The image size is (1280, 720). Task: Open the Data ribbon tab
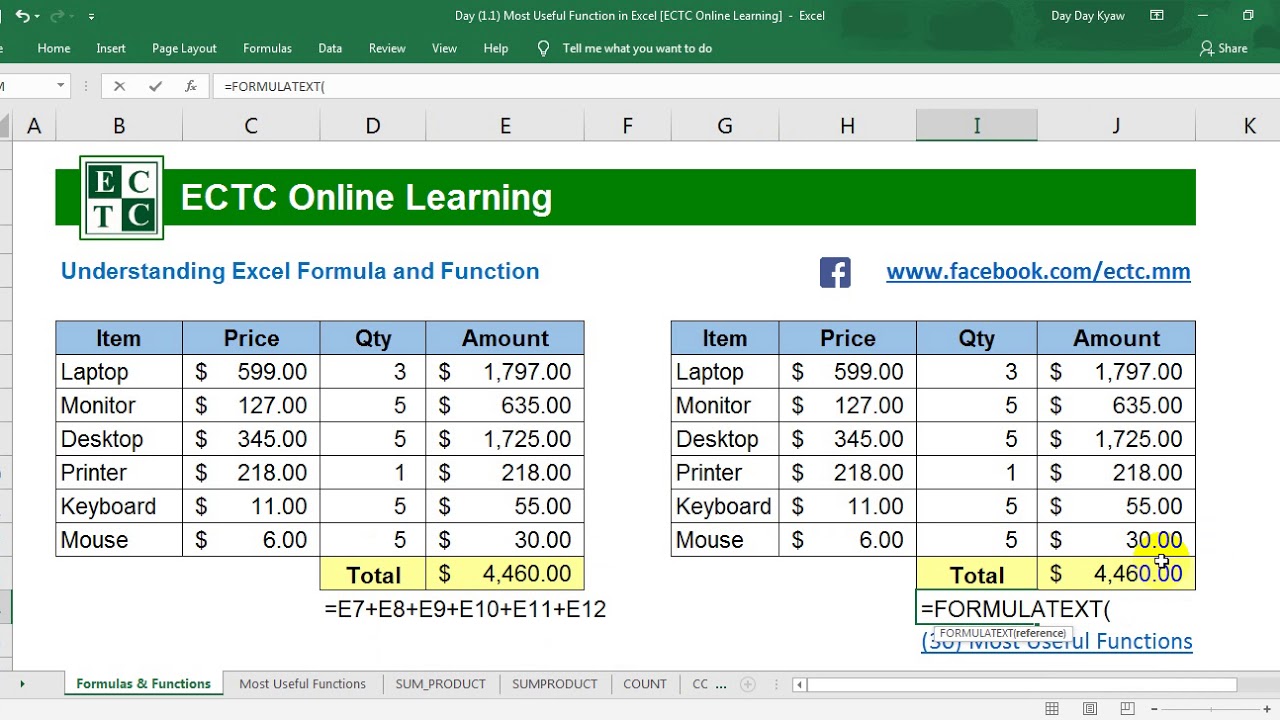pyautogui.click(x=330, y=48)
